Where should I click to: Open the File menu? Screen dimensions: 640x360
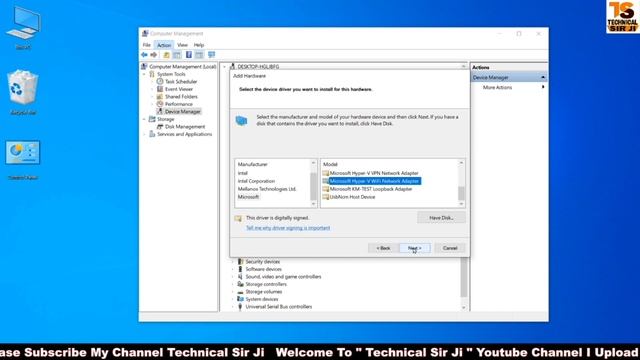coord(147,45)
